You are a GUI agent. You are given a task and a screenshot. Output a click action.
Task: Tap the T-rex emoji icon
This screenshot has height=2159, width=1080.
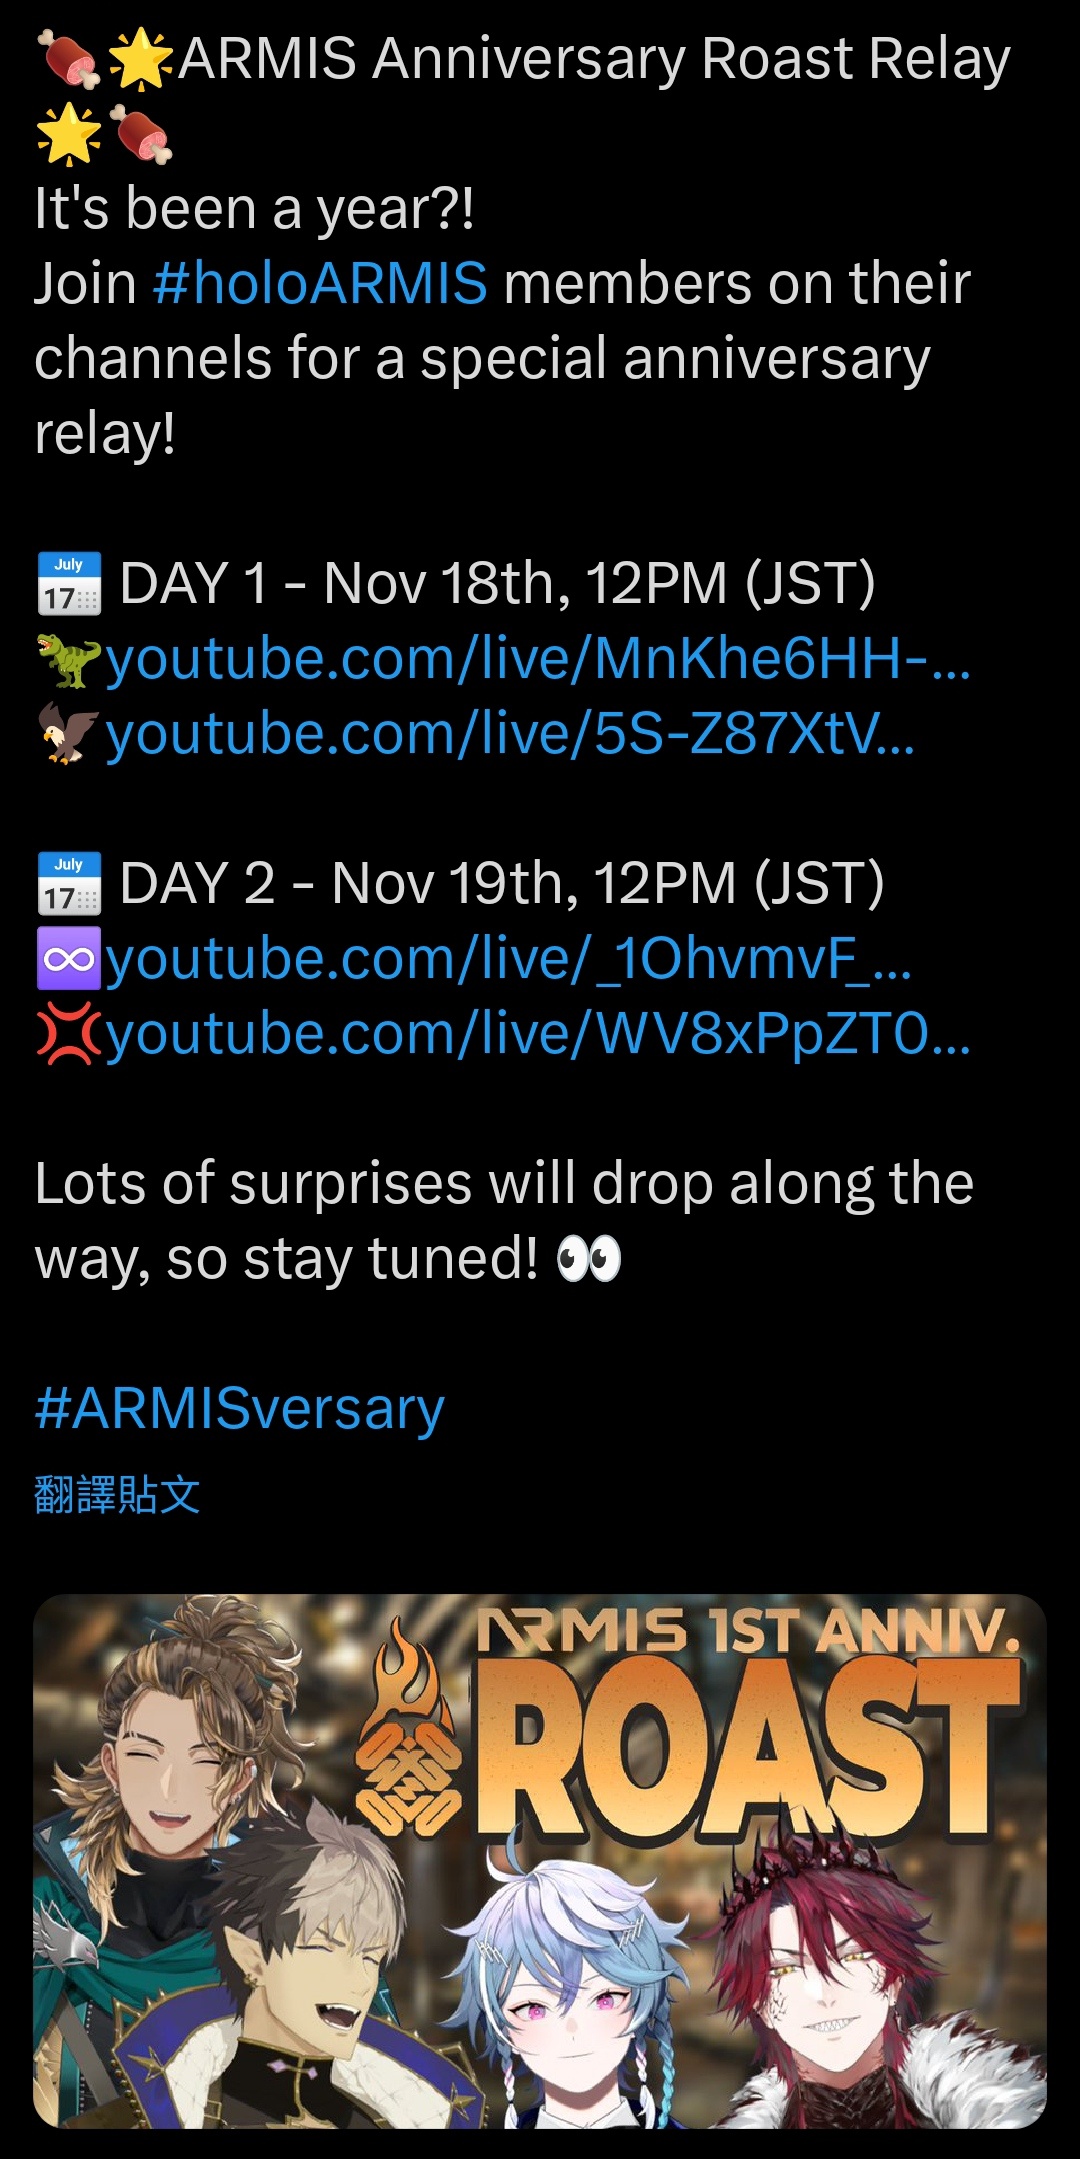click(x=69, y=660)
